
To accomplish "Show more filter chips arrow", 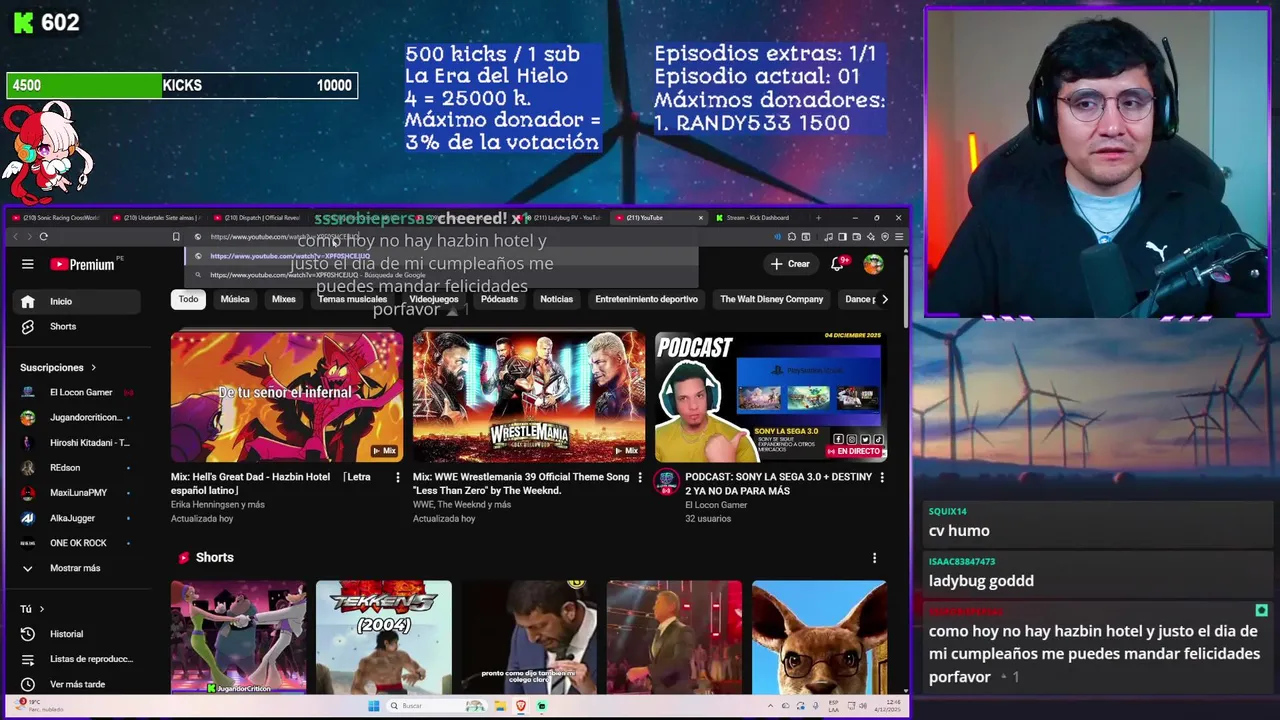I will point(884,299).
